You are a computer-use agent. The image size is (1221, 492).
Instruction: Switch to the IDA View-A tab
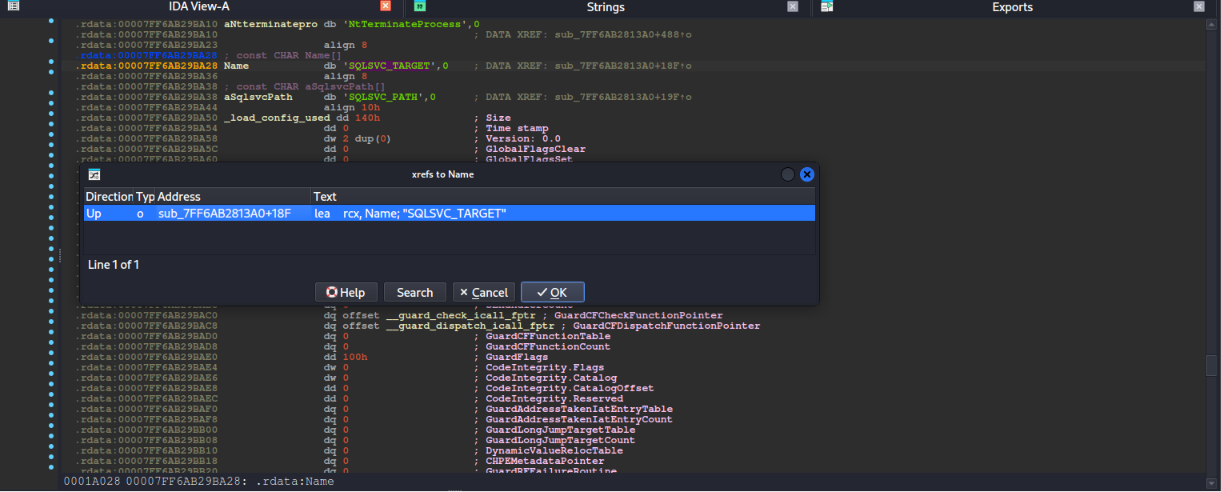click(x=199, y=7)
